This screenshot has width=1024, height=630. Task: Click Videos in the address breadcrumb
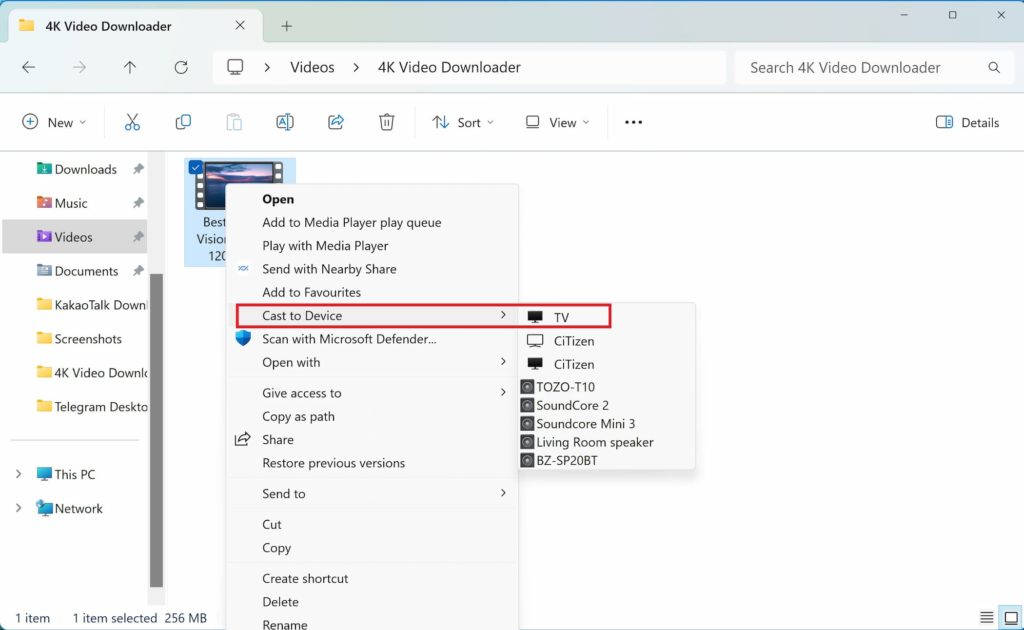coord(312,67)
